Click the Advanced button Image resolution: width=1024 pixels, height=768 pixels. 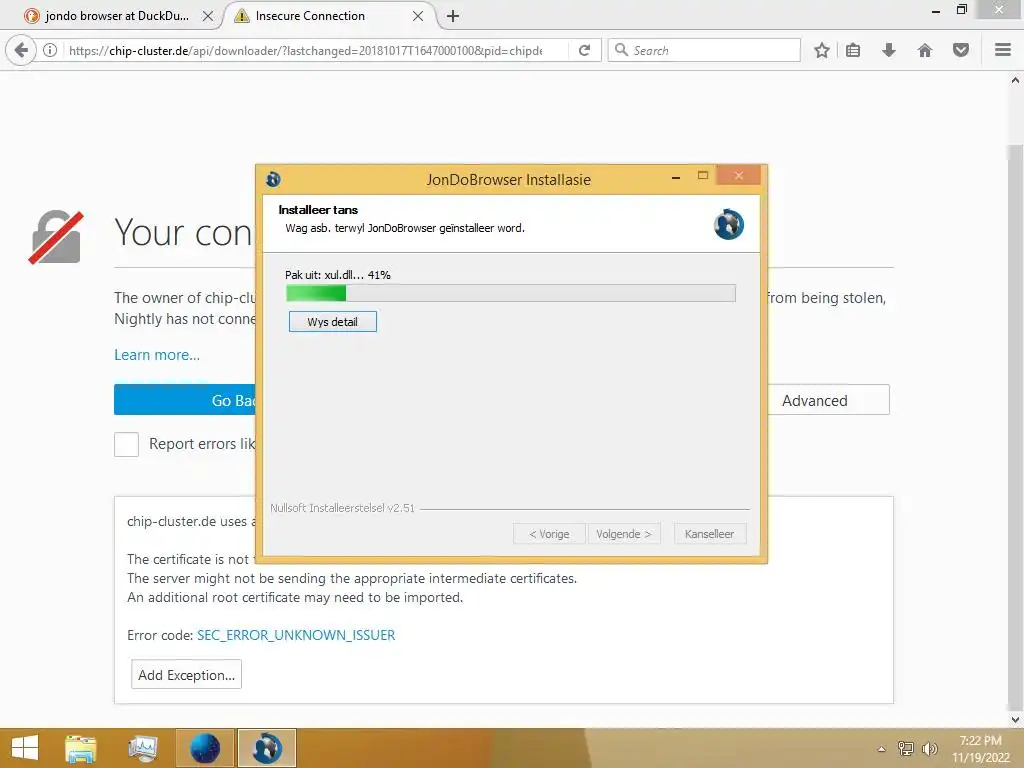(828, 400)
